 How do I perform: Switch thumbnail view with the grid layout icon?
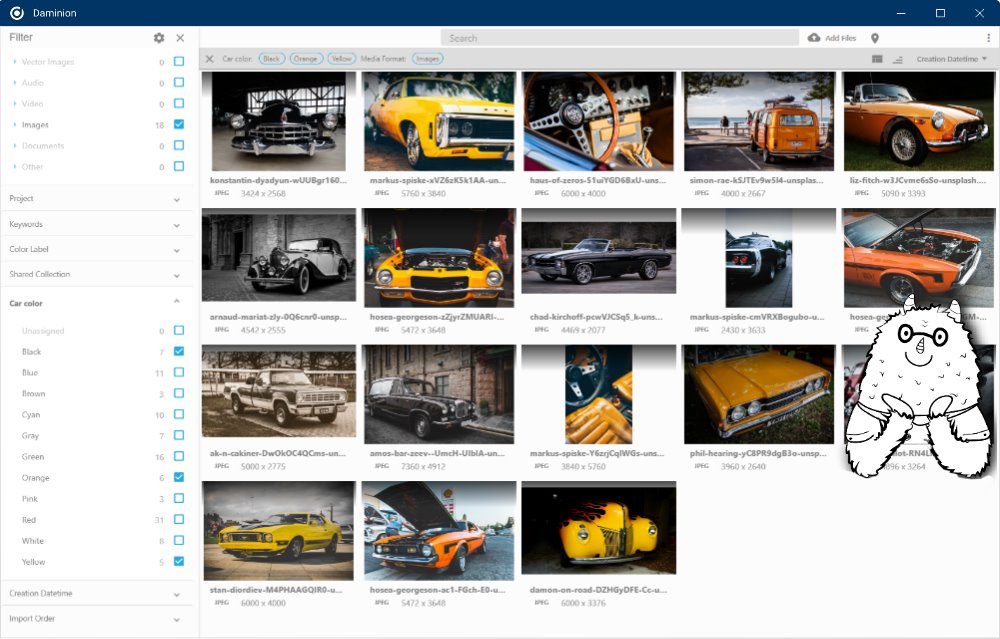click(877, 59)
